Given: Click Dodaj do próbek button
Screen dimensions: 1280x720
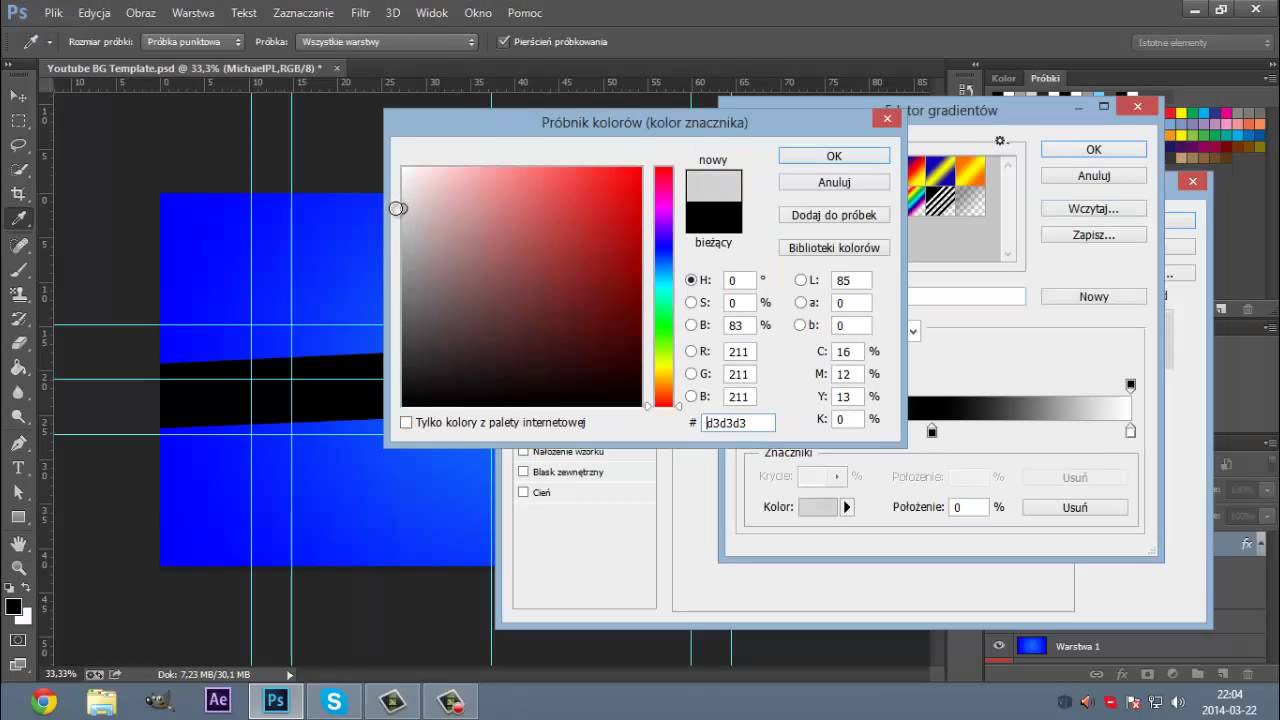Looking at the screenshot, I should pos(834,215).
